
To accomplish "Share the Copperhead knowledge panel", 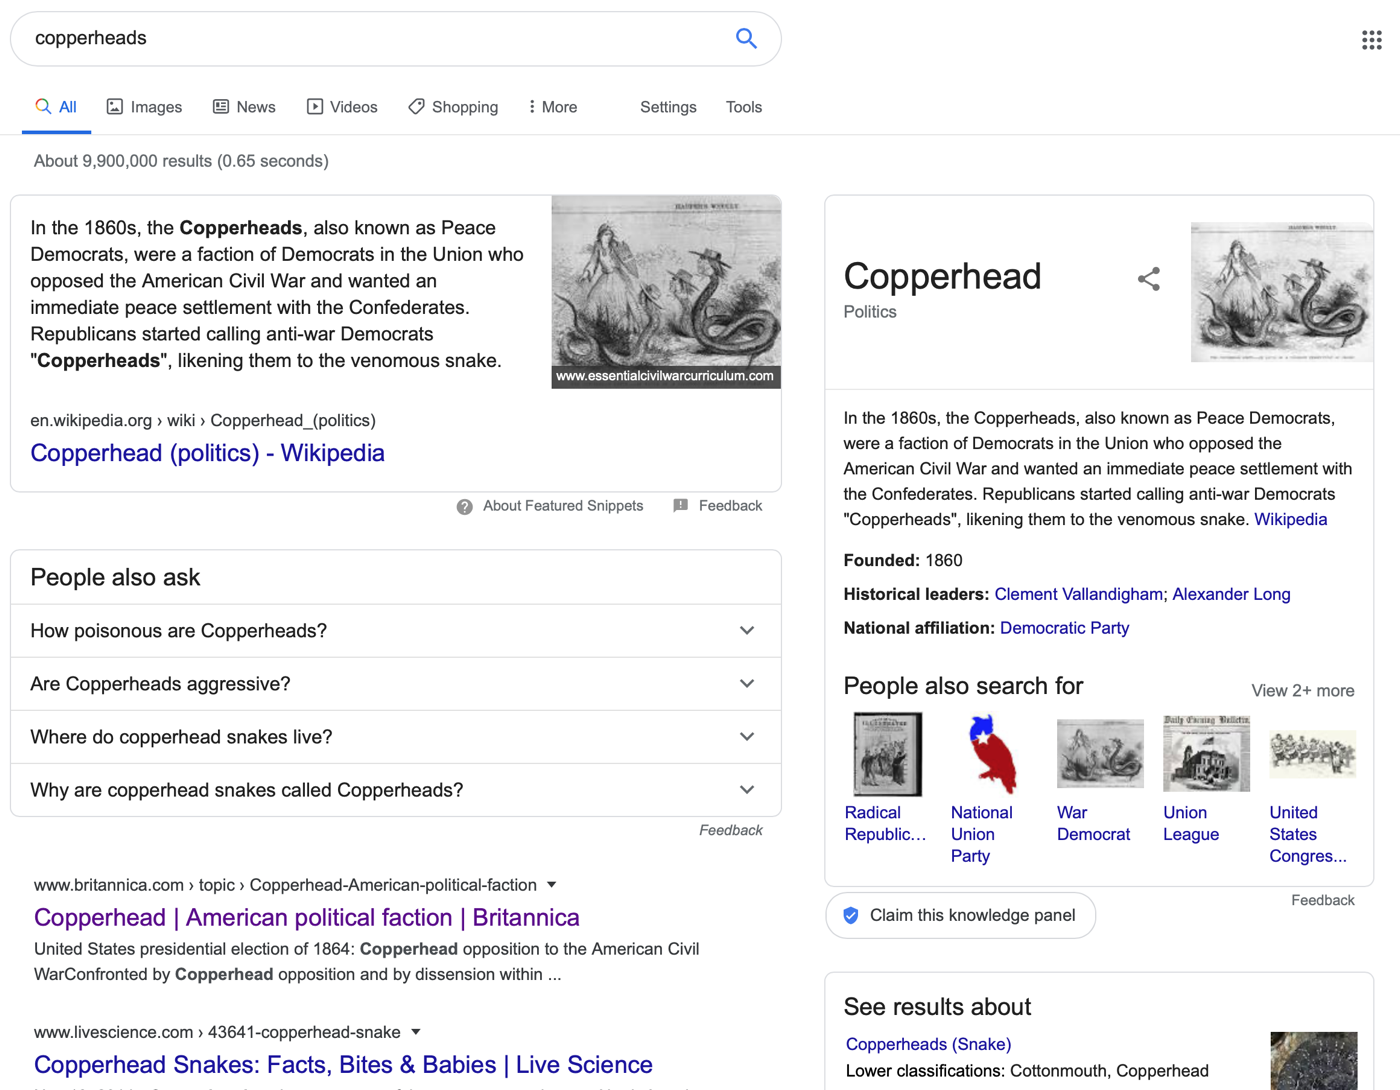I will [x=1149, y=279].
